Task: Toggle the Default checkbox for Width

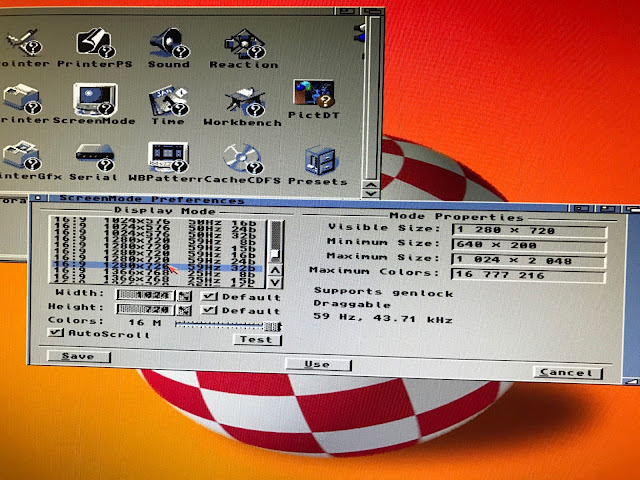Action: click(x=209, y=296)
